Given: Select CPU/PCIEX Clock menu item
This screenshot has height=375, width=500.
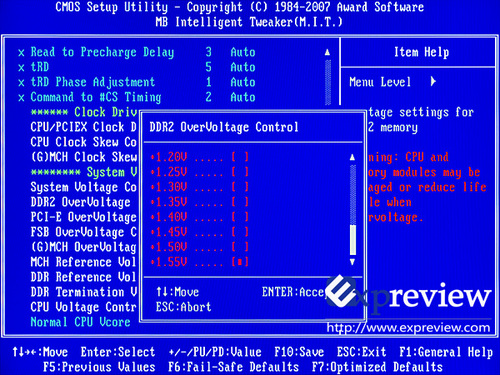Looking at the screenshot, I should 84,127.
